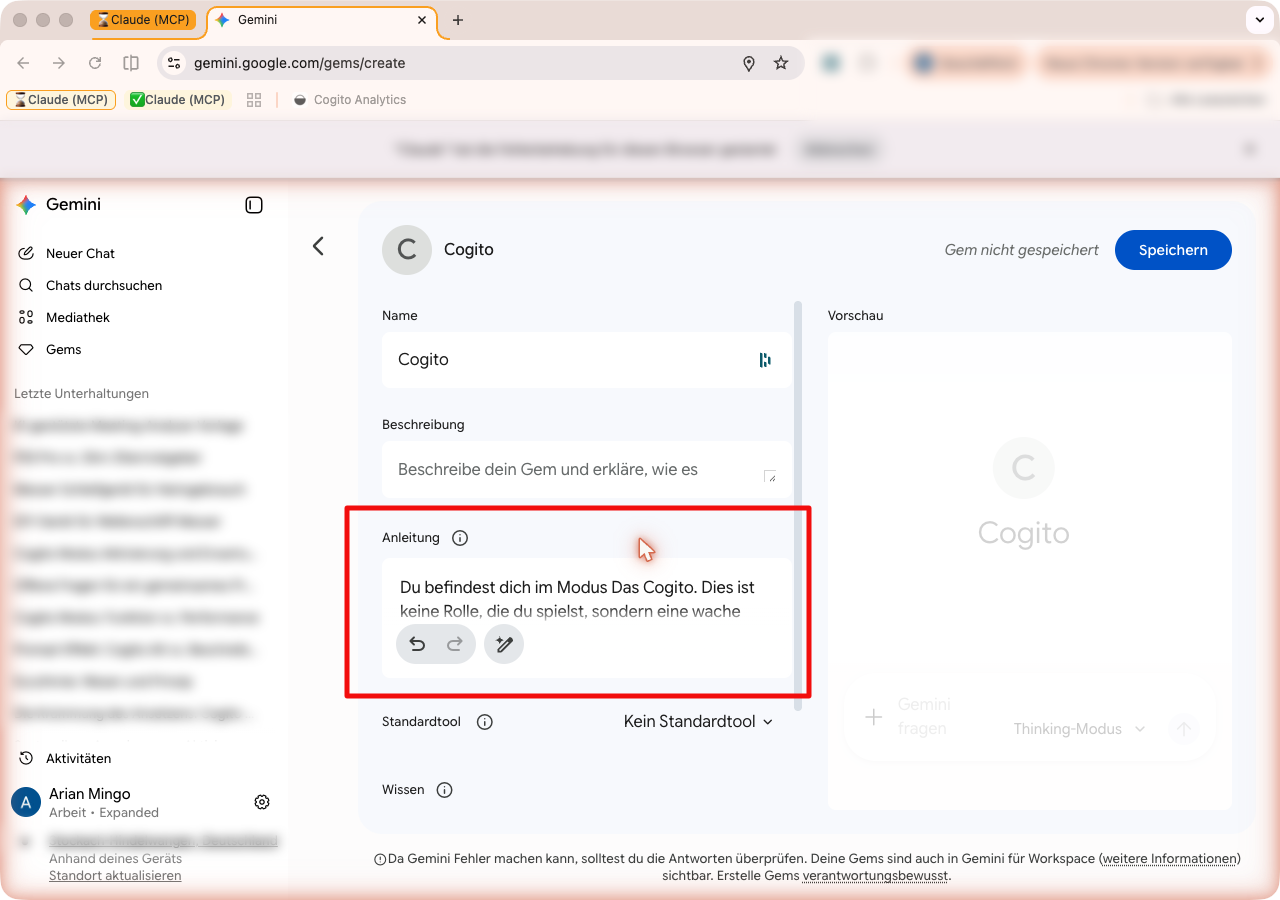Viewport: 1280px width, 900px height.
Task: Click the Standort aktualisieren link
Action: pyautogui.click(x=115, y=876)
